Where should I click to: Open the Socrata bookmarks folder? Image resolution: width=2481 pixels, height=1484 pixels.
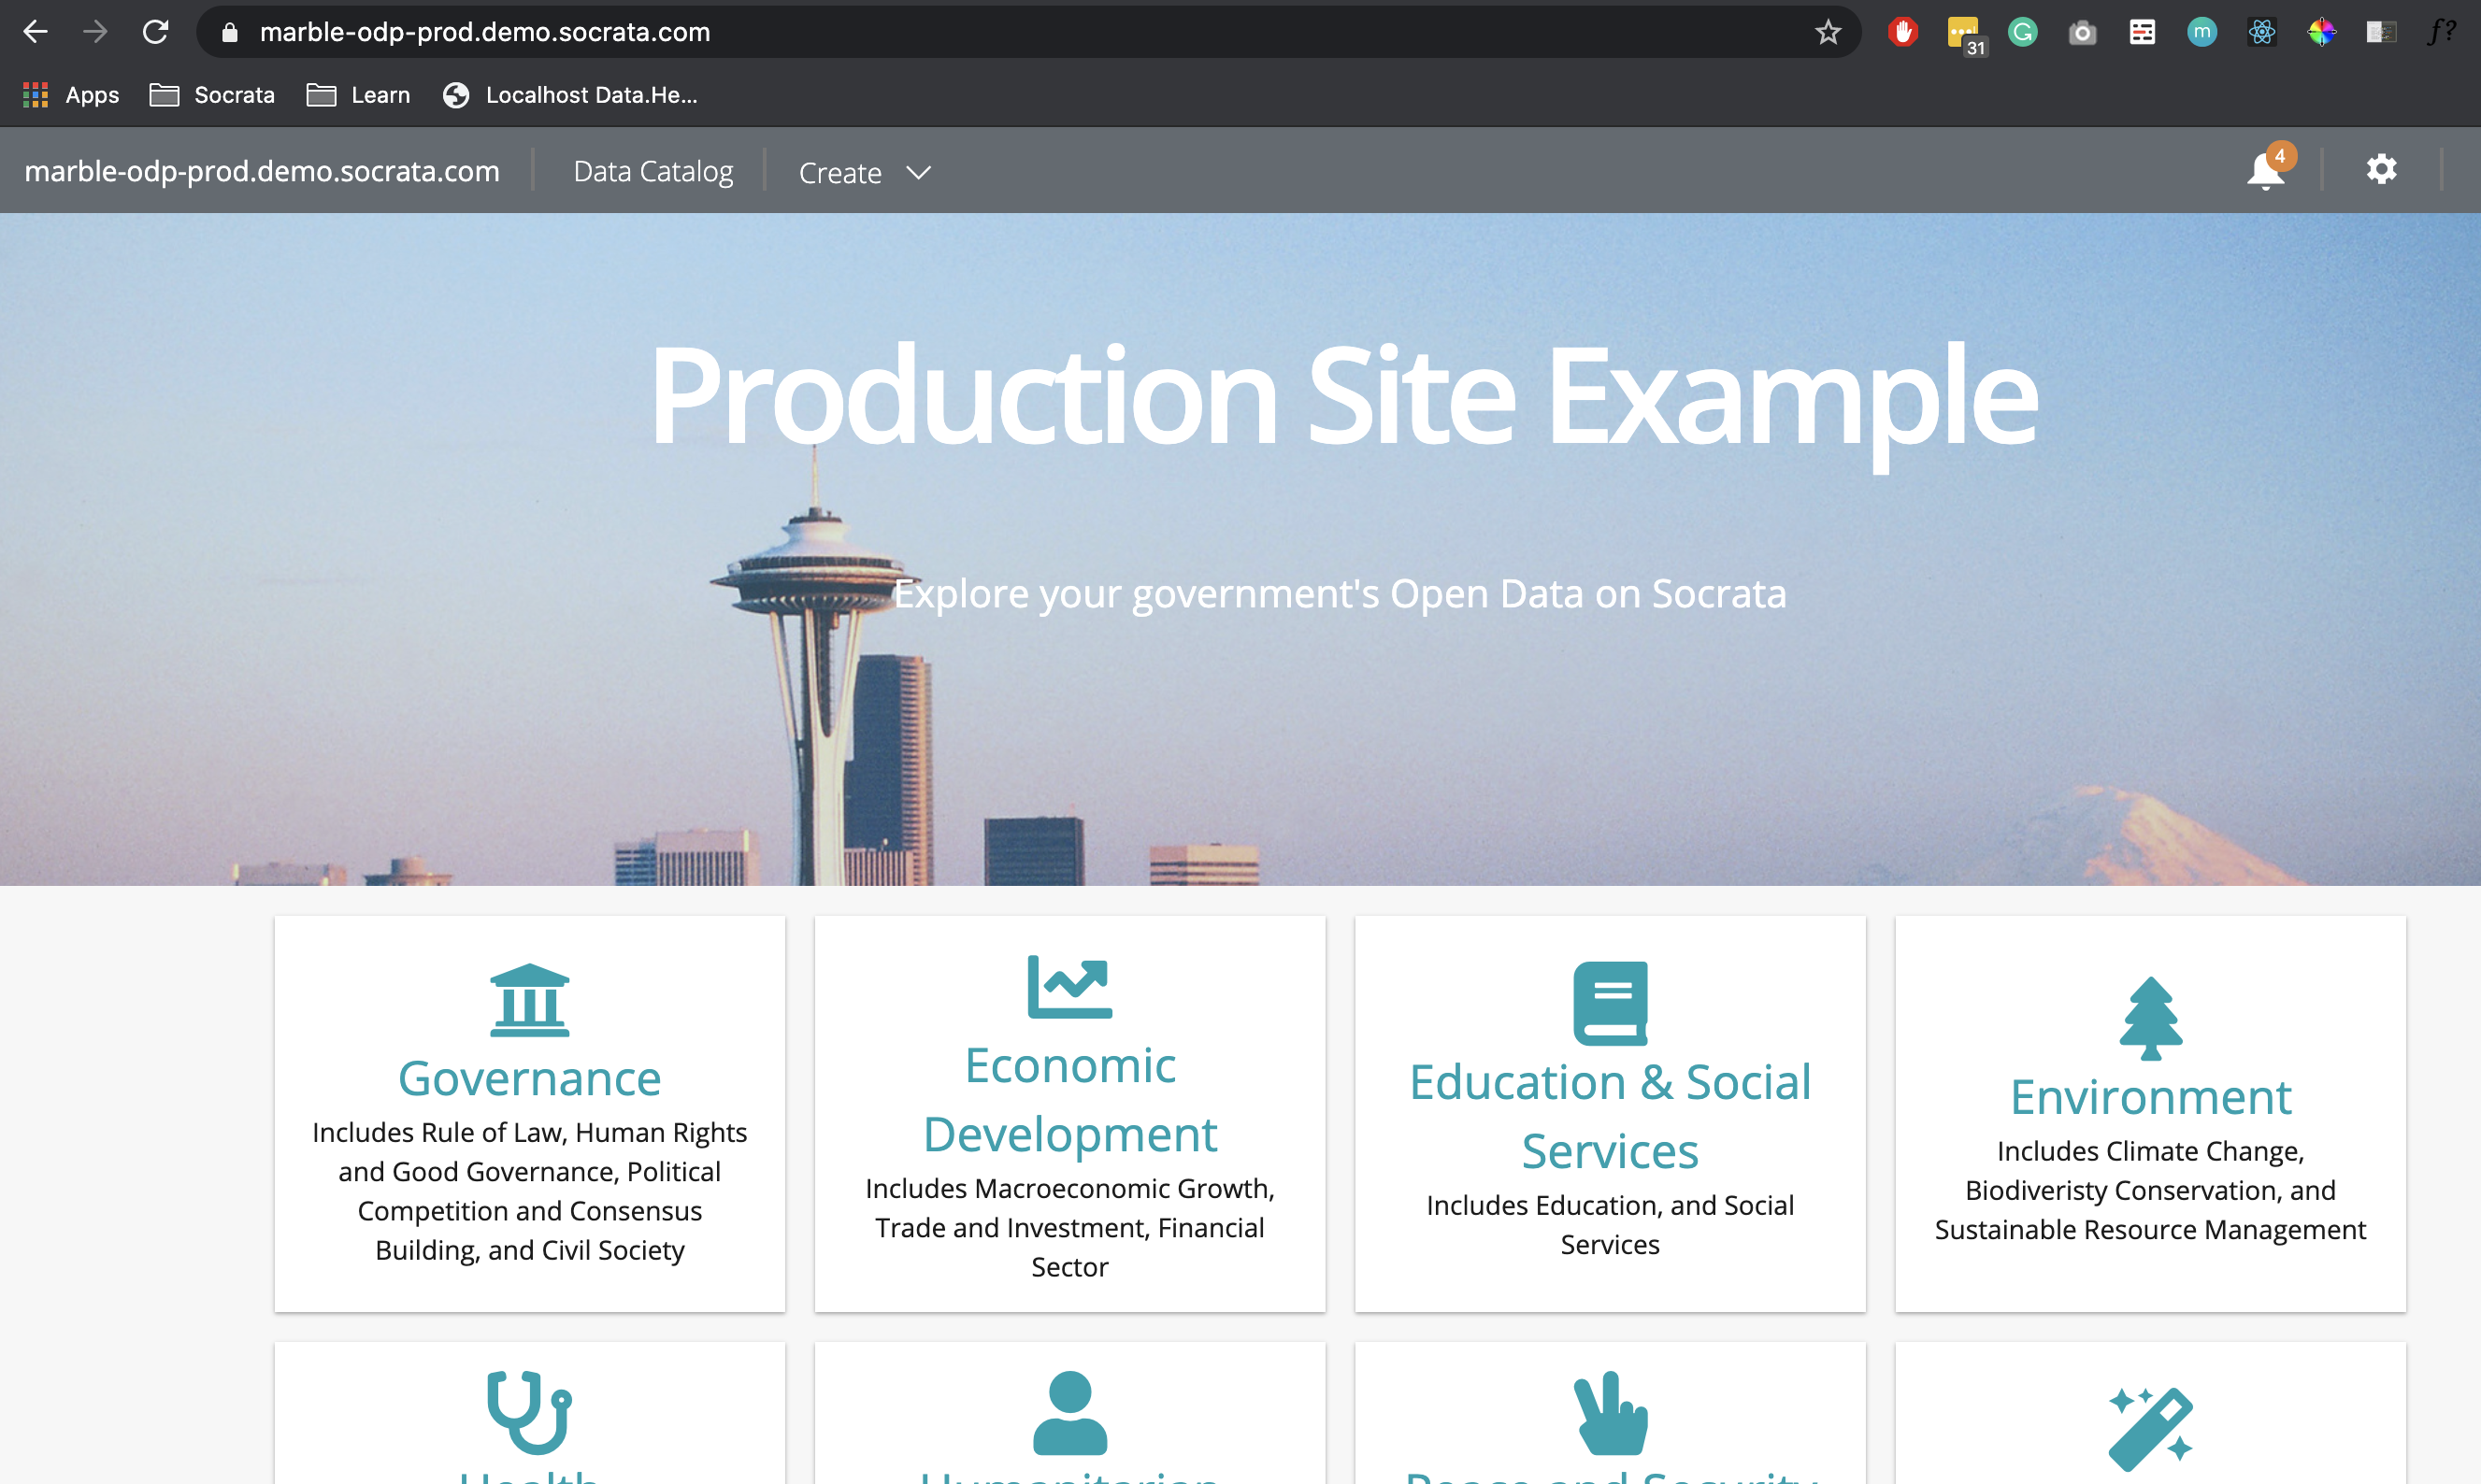pos(212,95)
